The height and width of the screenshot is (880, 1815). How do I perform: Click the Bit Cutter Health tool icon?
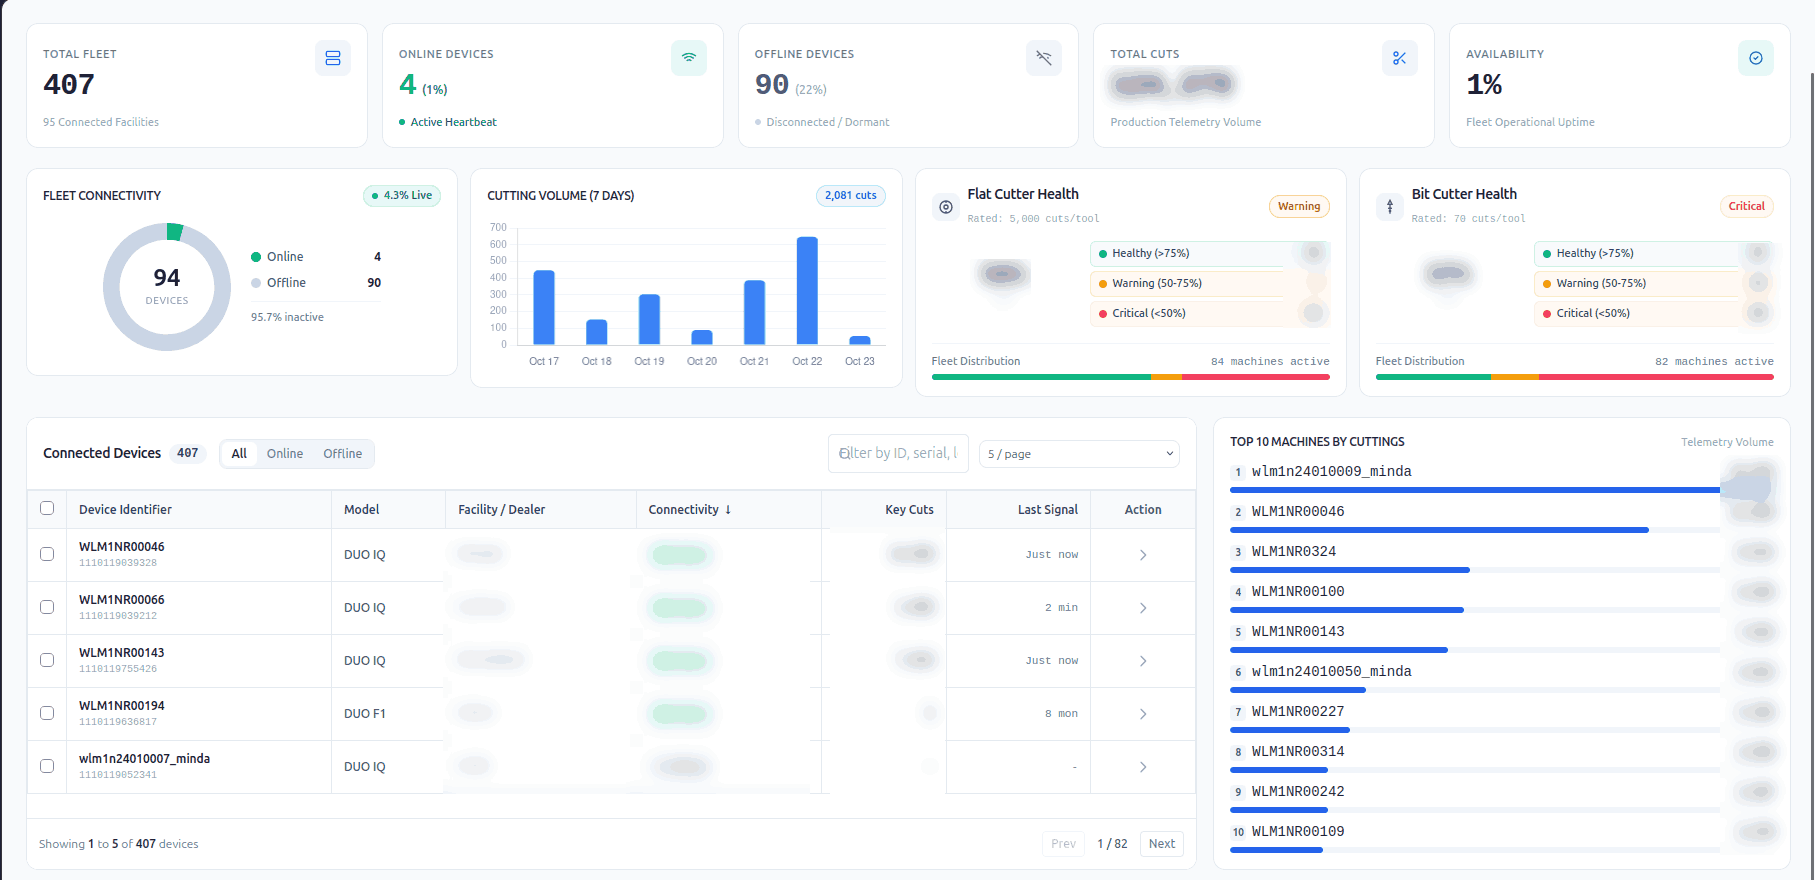pyautogui.click(x=1390, y=207)
